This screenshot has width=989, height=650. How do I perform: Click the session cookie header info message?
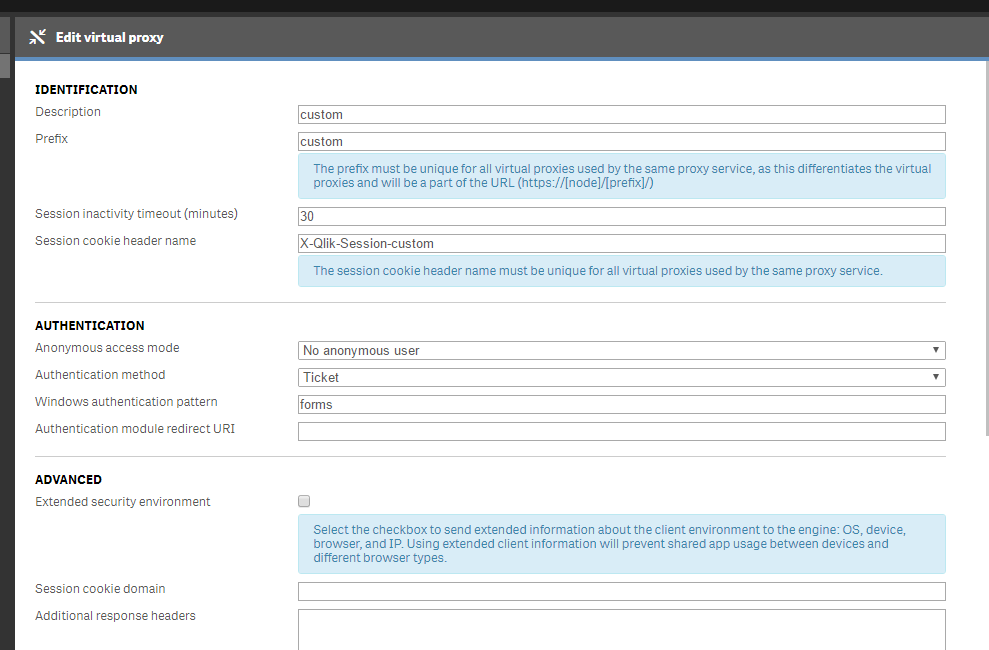point(621,271)
